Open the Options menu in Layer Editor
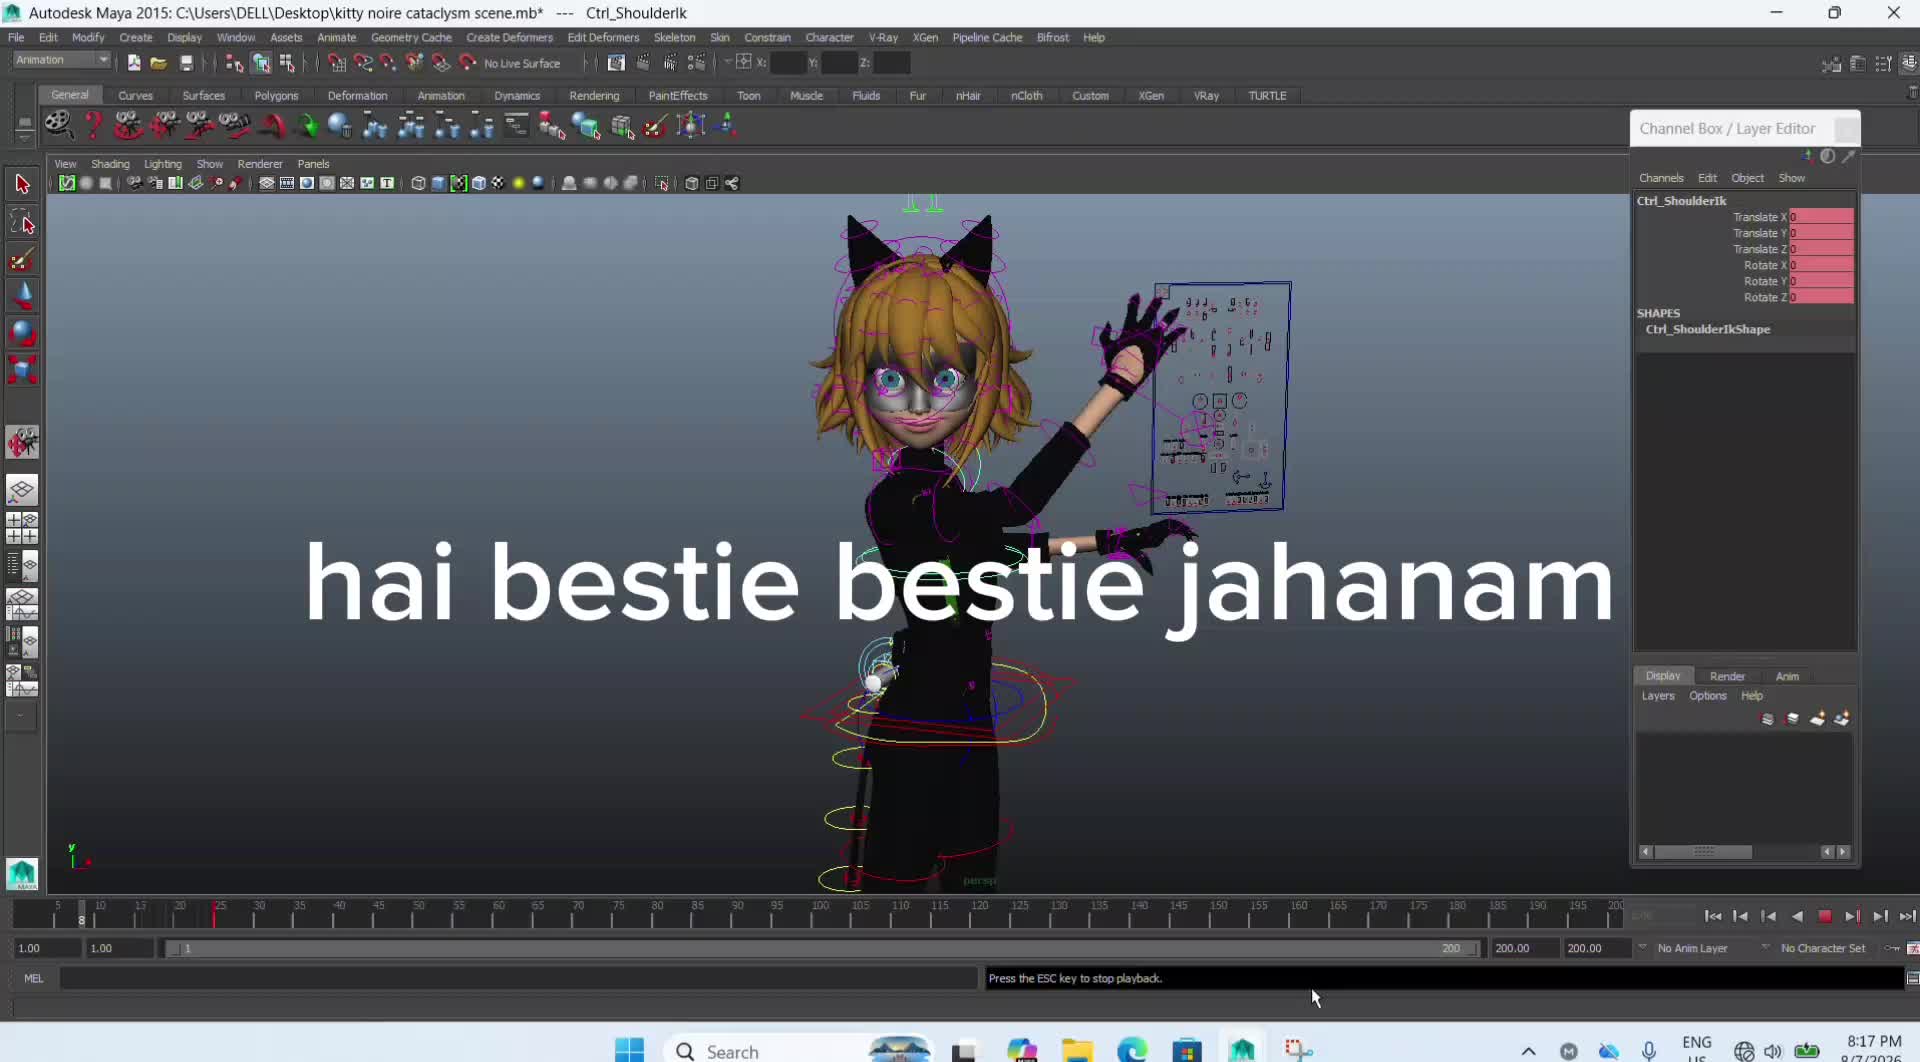The width and height of the screenshot is (1920, 1062). point(1707,696)
